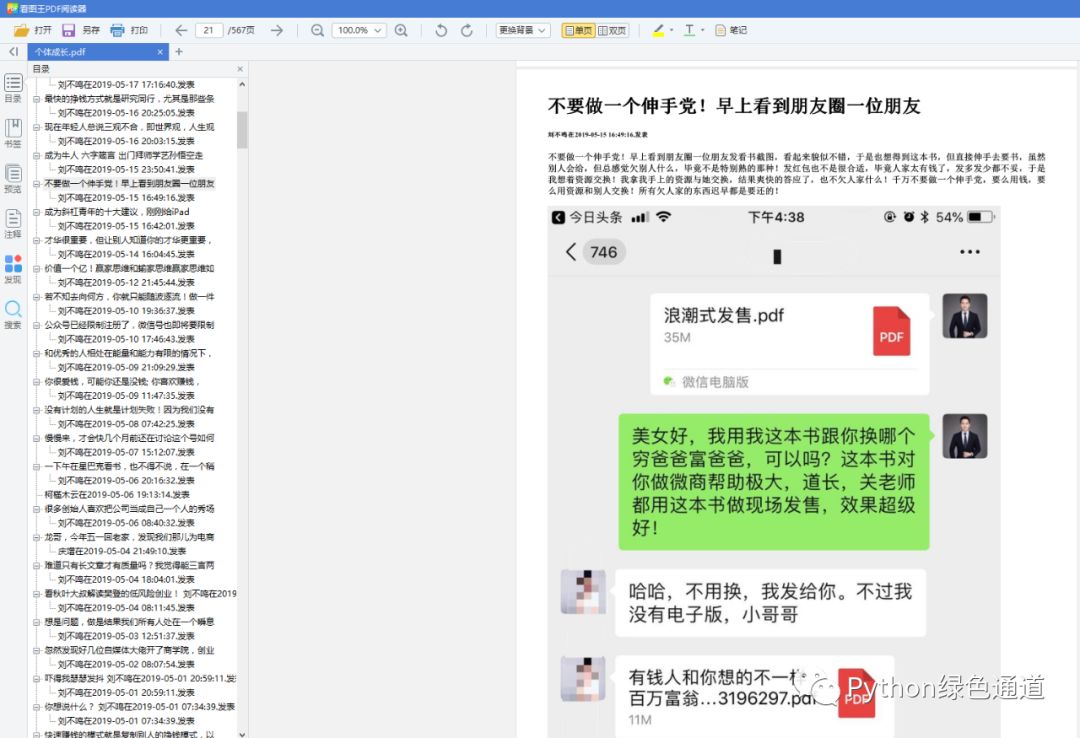This screenshot has height=738, width=1080.
Task: Close the 目录 outline panel
Action: (240, 69)
